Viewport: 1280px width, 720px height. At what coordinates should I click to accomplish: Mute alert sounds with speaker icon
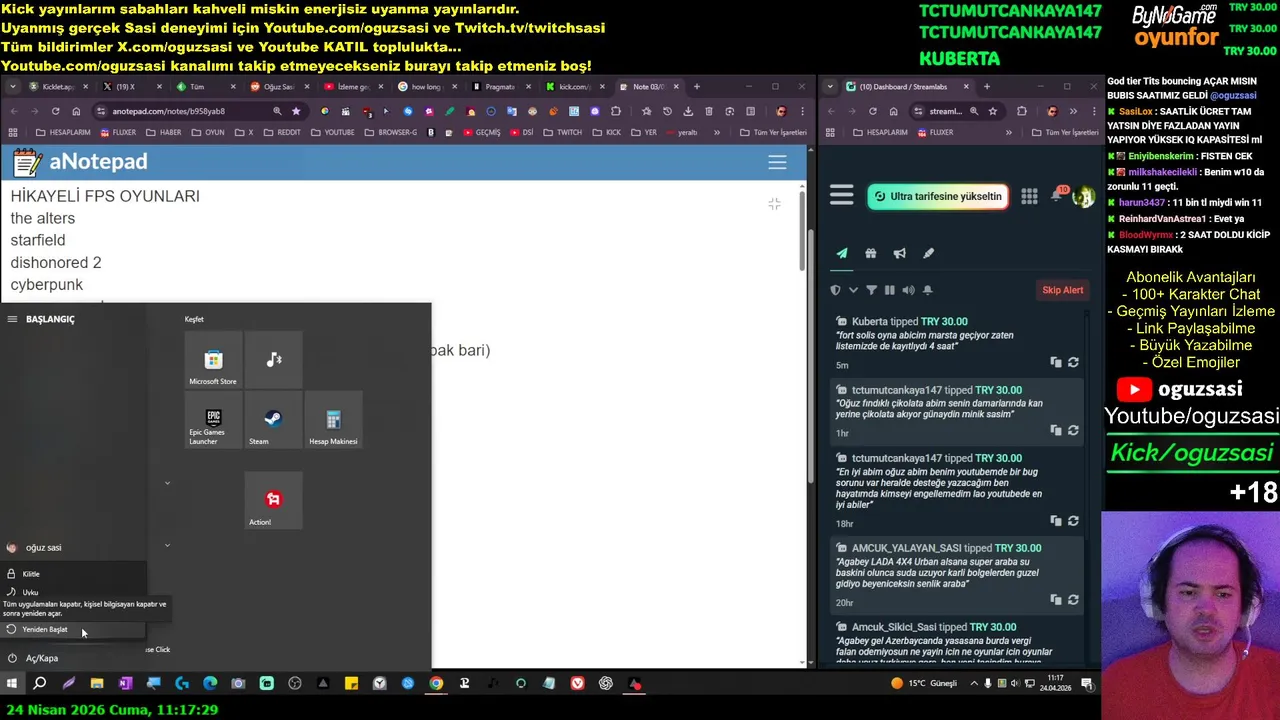tap(908, 290)
